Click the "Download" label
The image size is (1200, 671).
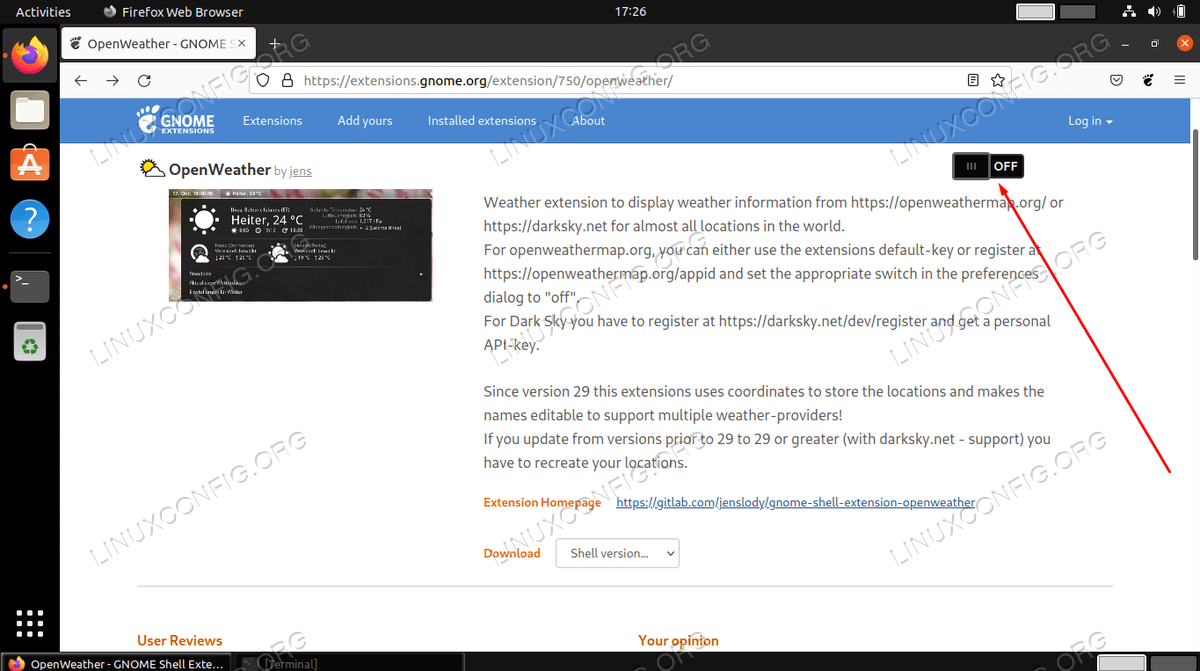pyautogui.click(x=512, y=553)
